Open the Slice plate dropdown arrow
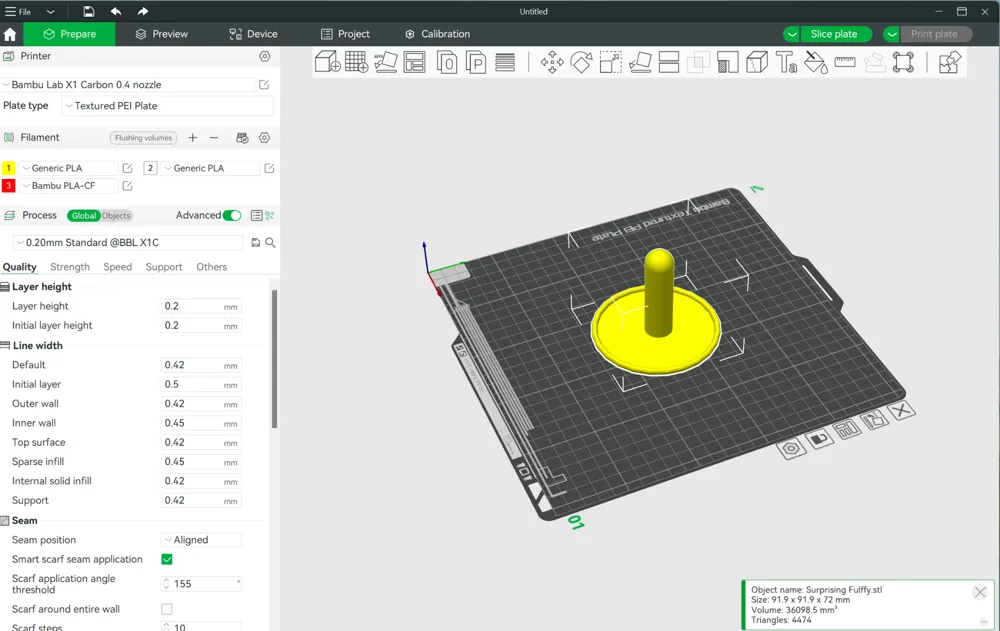The height and width of the screenshot is (631, 1000). 791,34
